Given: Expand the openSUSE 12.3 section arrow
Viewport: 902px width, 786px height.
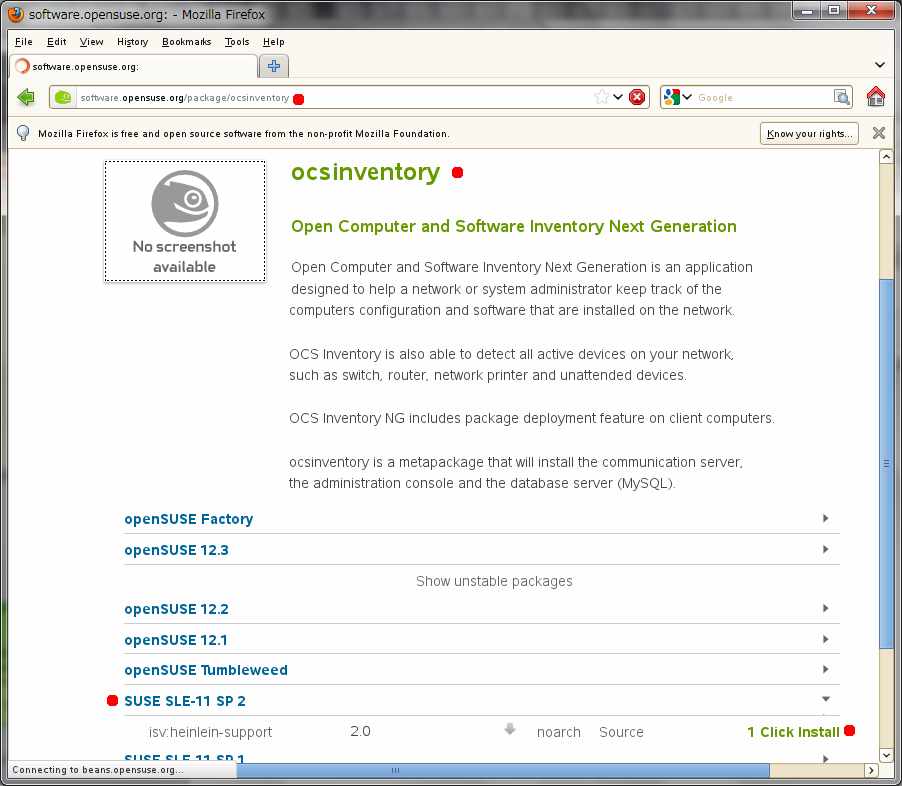Looking at the screenshot, I should (x=825, y=549).
